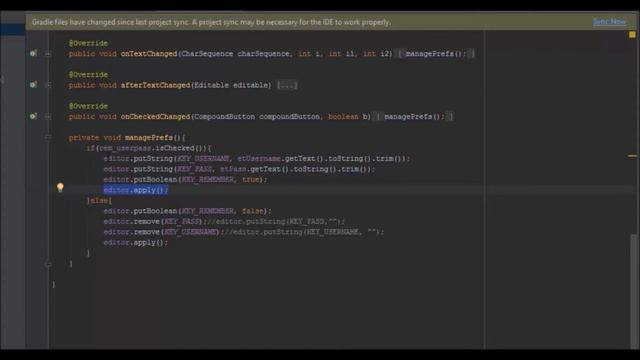Click the putString KEY_PASS line
640x360 pixels.
click(x=239, y=169)
